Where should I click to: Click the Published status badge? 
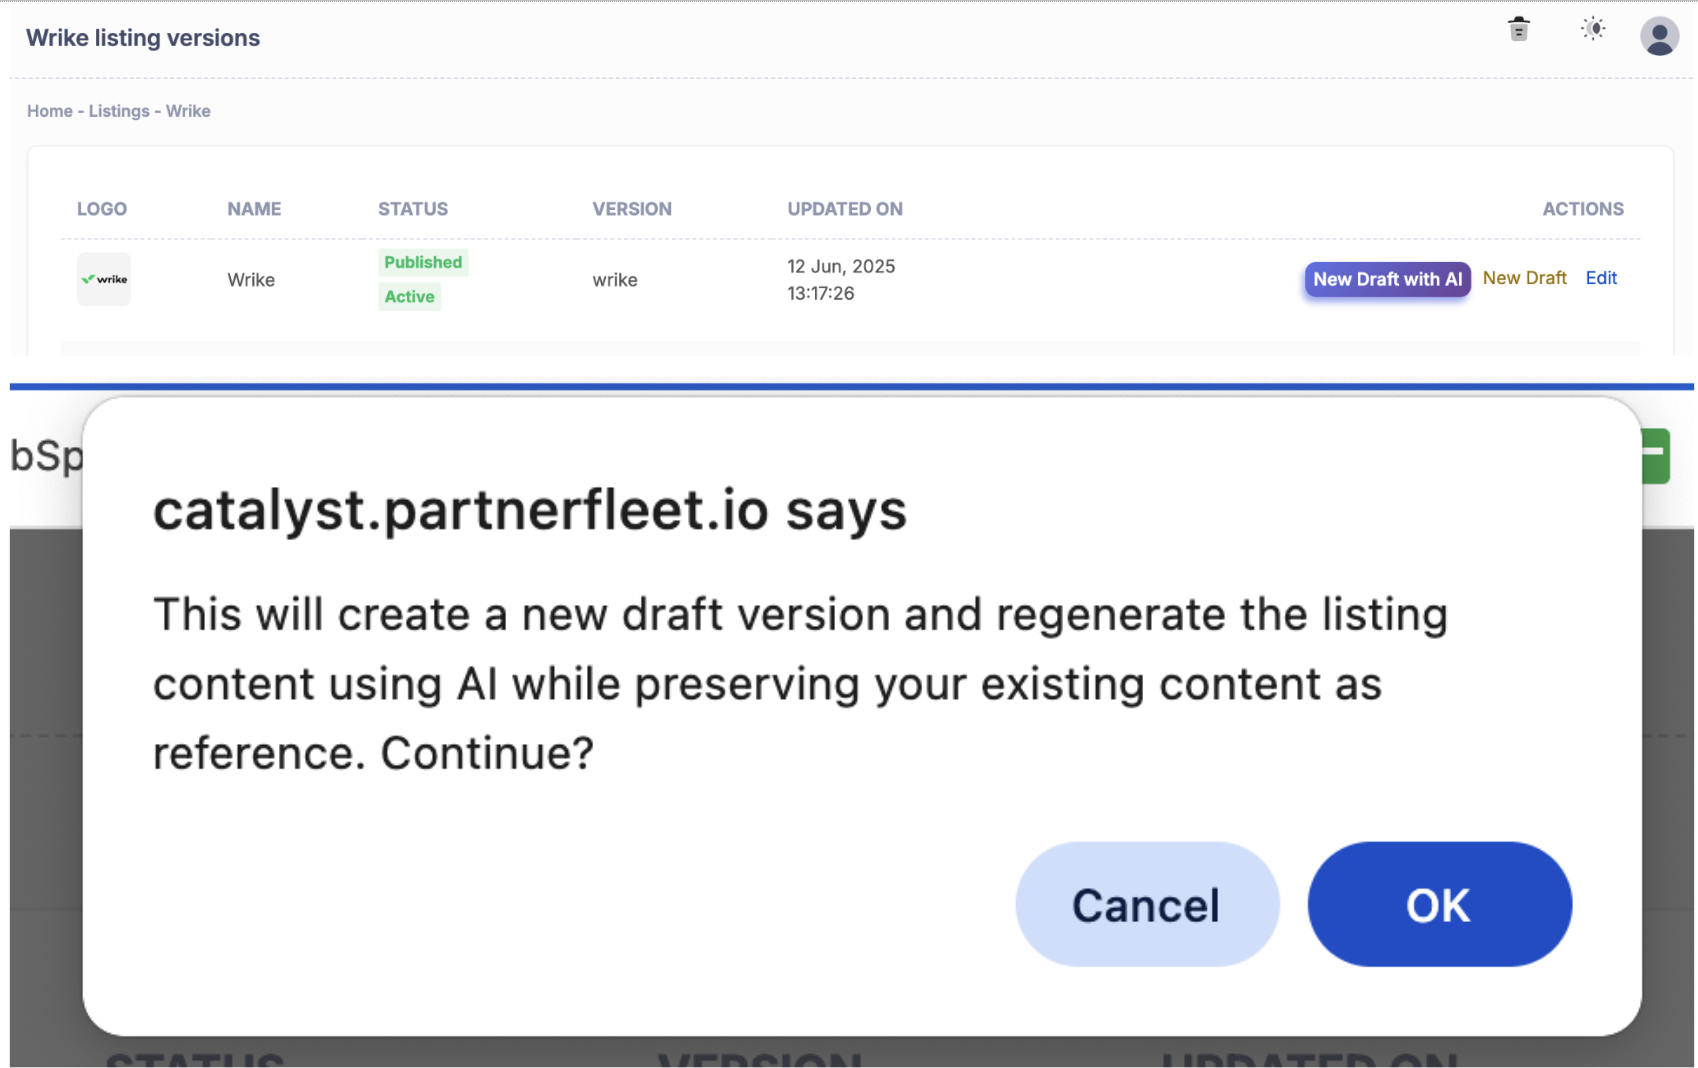click(x=423, y=262)
